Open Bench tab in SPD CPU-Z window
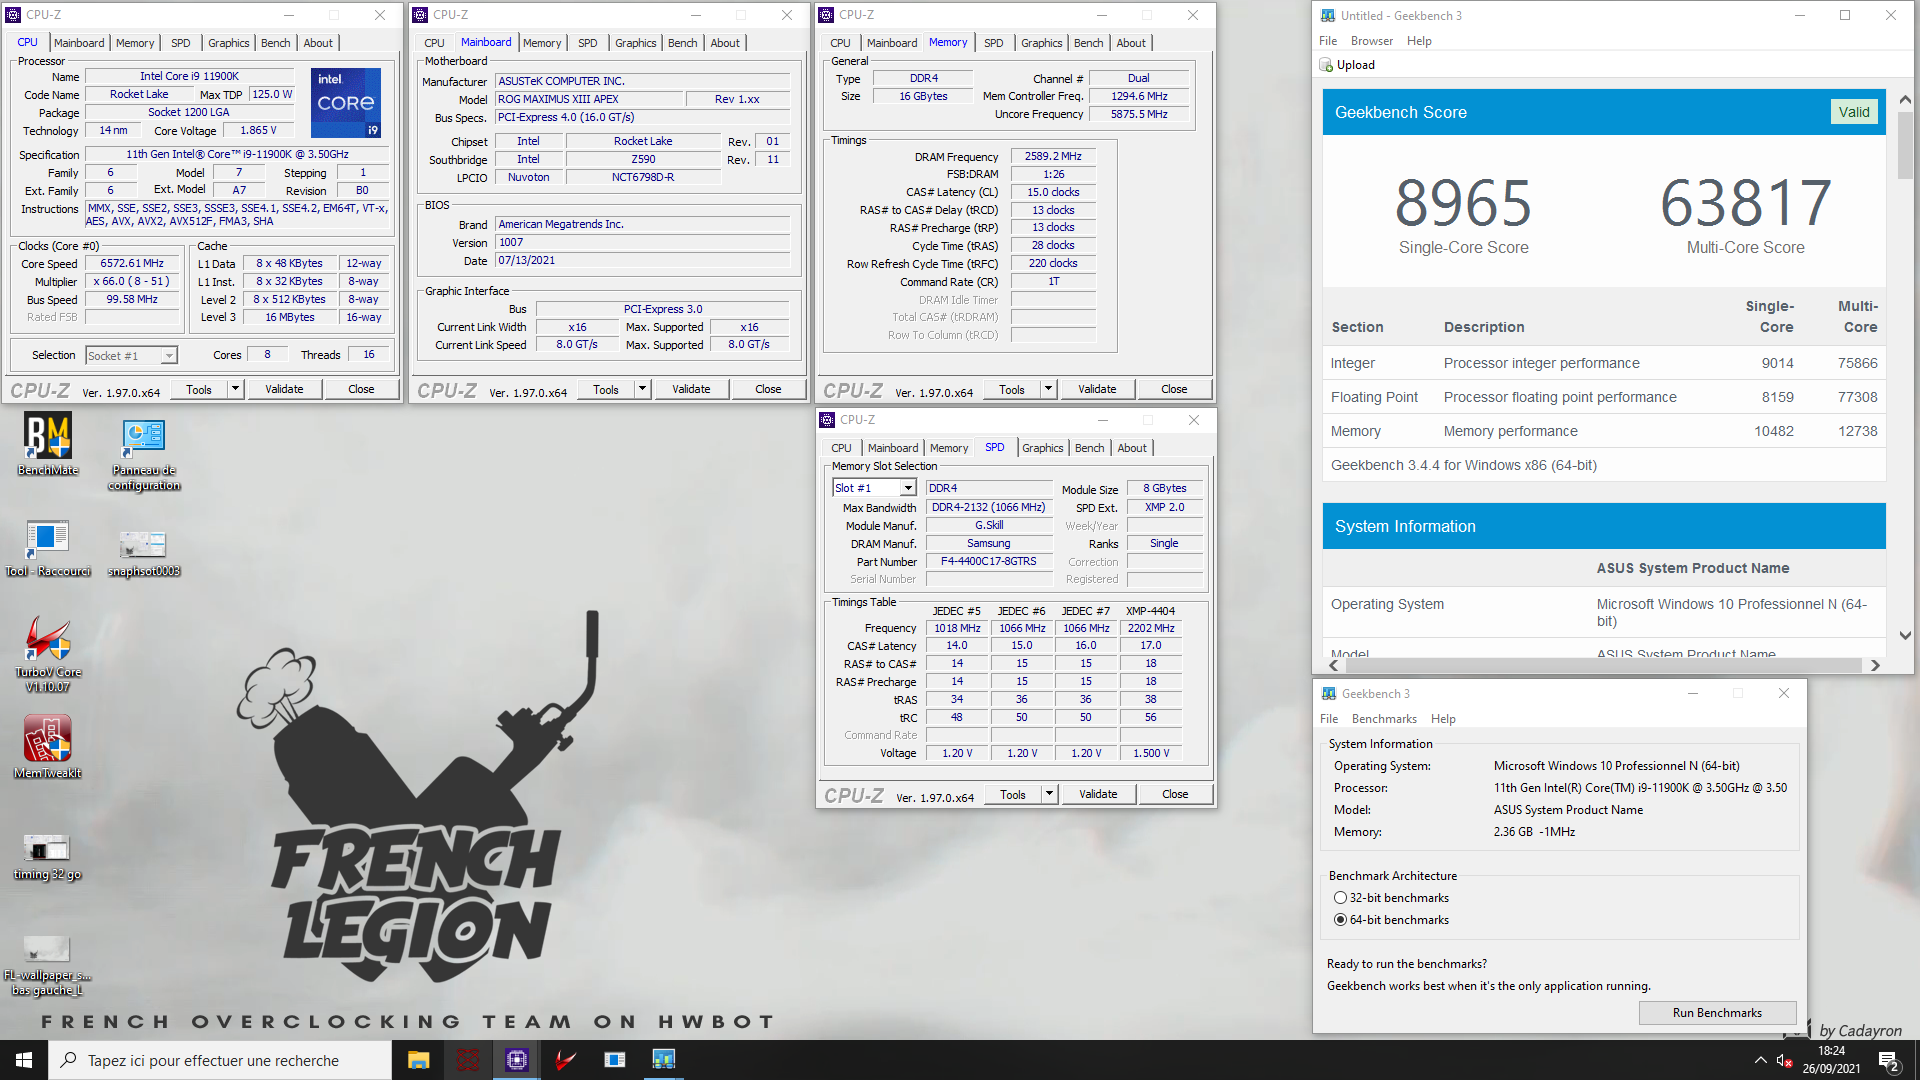This screenshot has width=1920, height=1080. tap(1089, 448)
